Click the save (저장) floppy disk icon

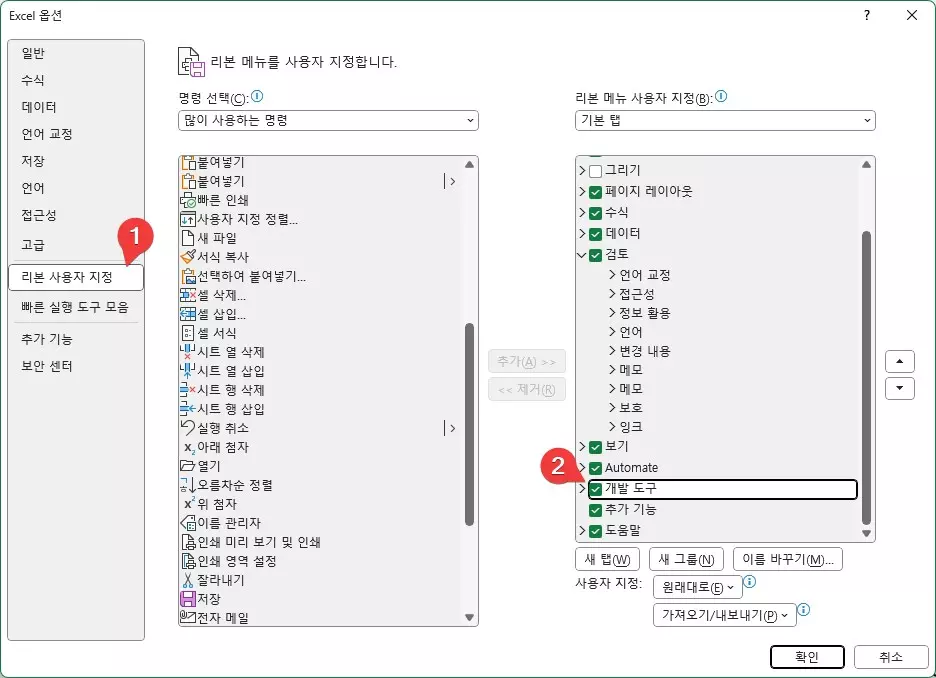(187, 599)
